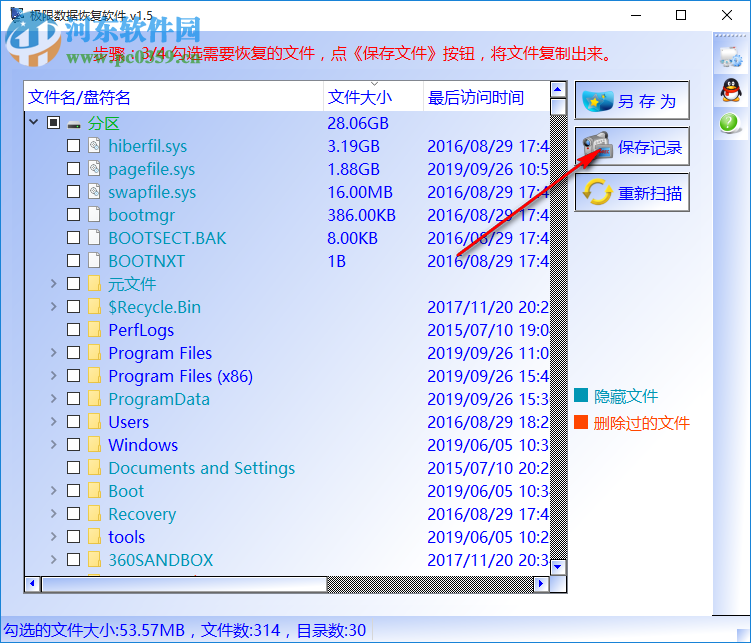Click the PerfLogs folder icon
This screenshot has width=751, height=643.
94,329
